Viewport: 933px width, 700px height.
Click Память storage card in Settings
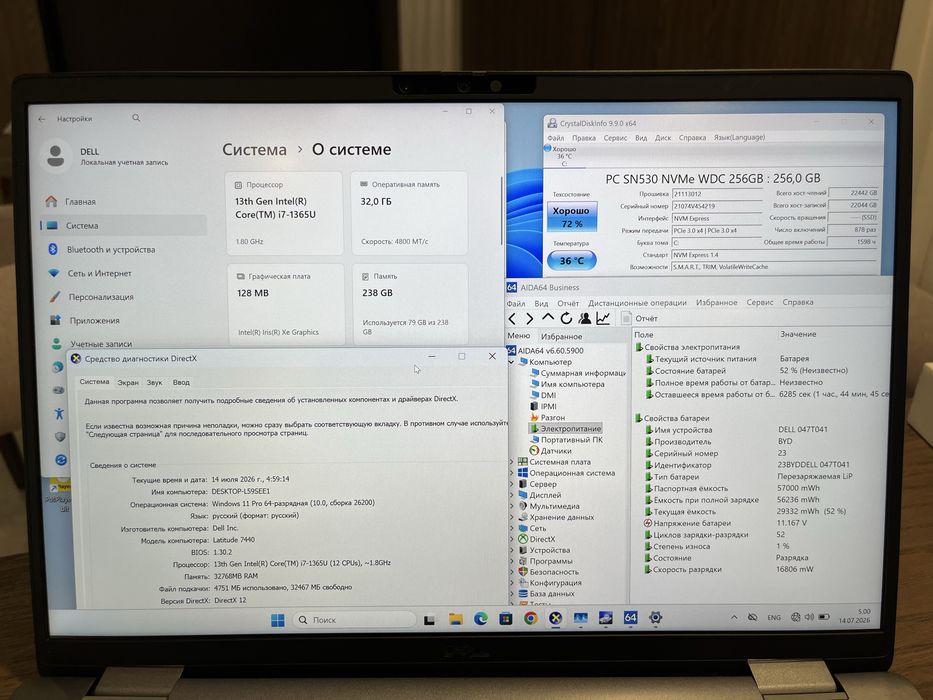(410, 304)
